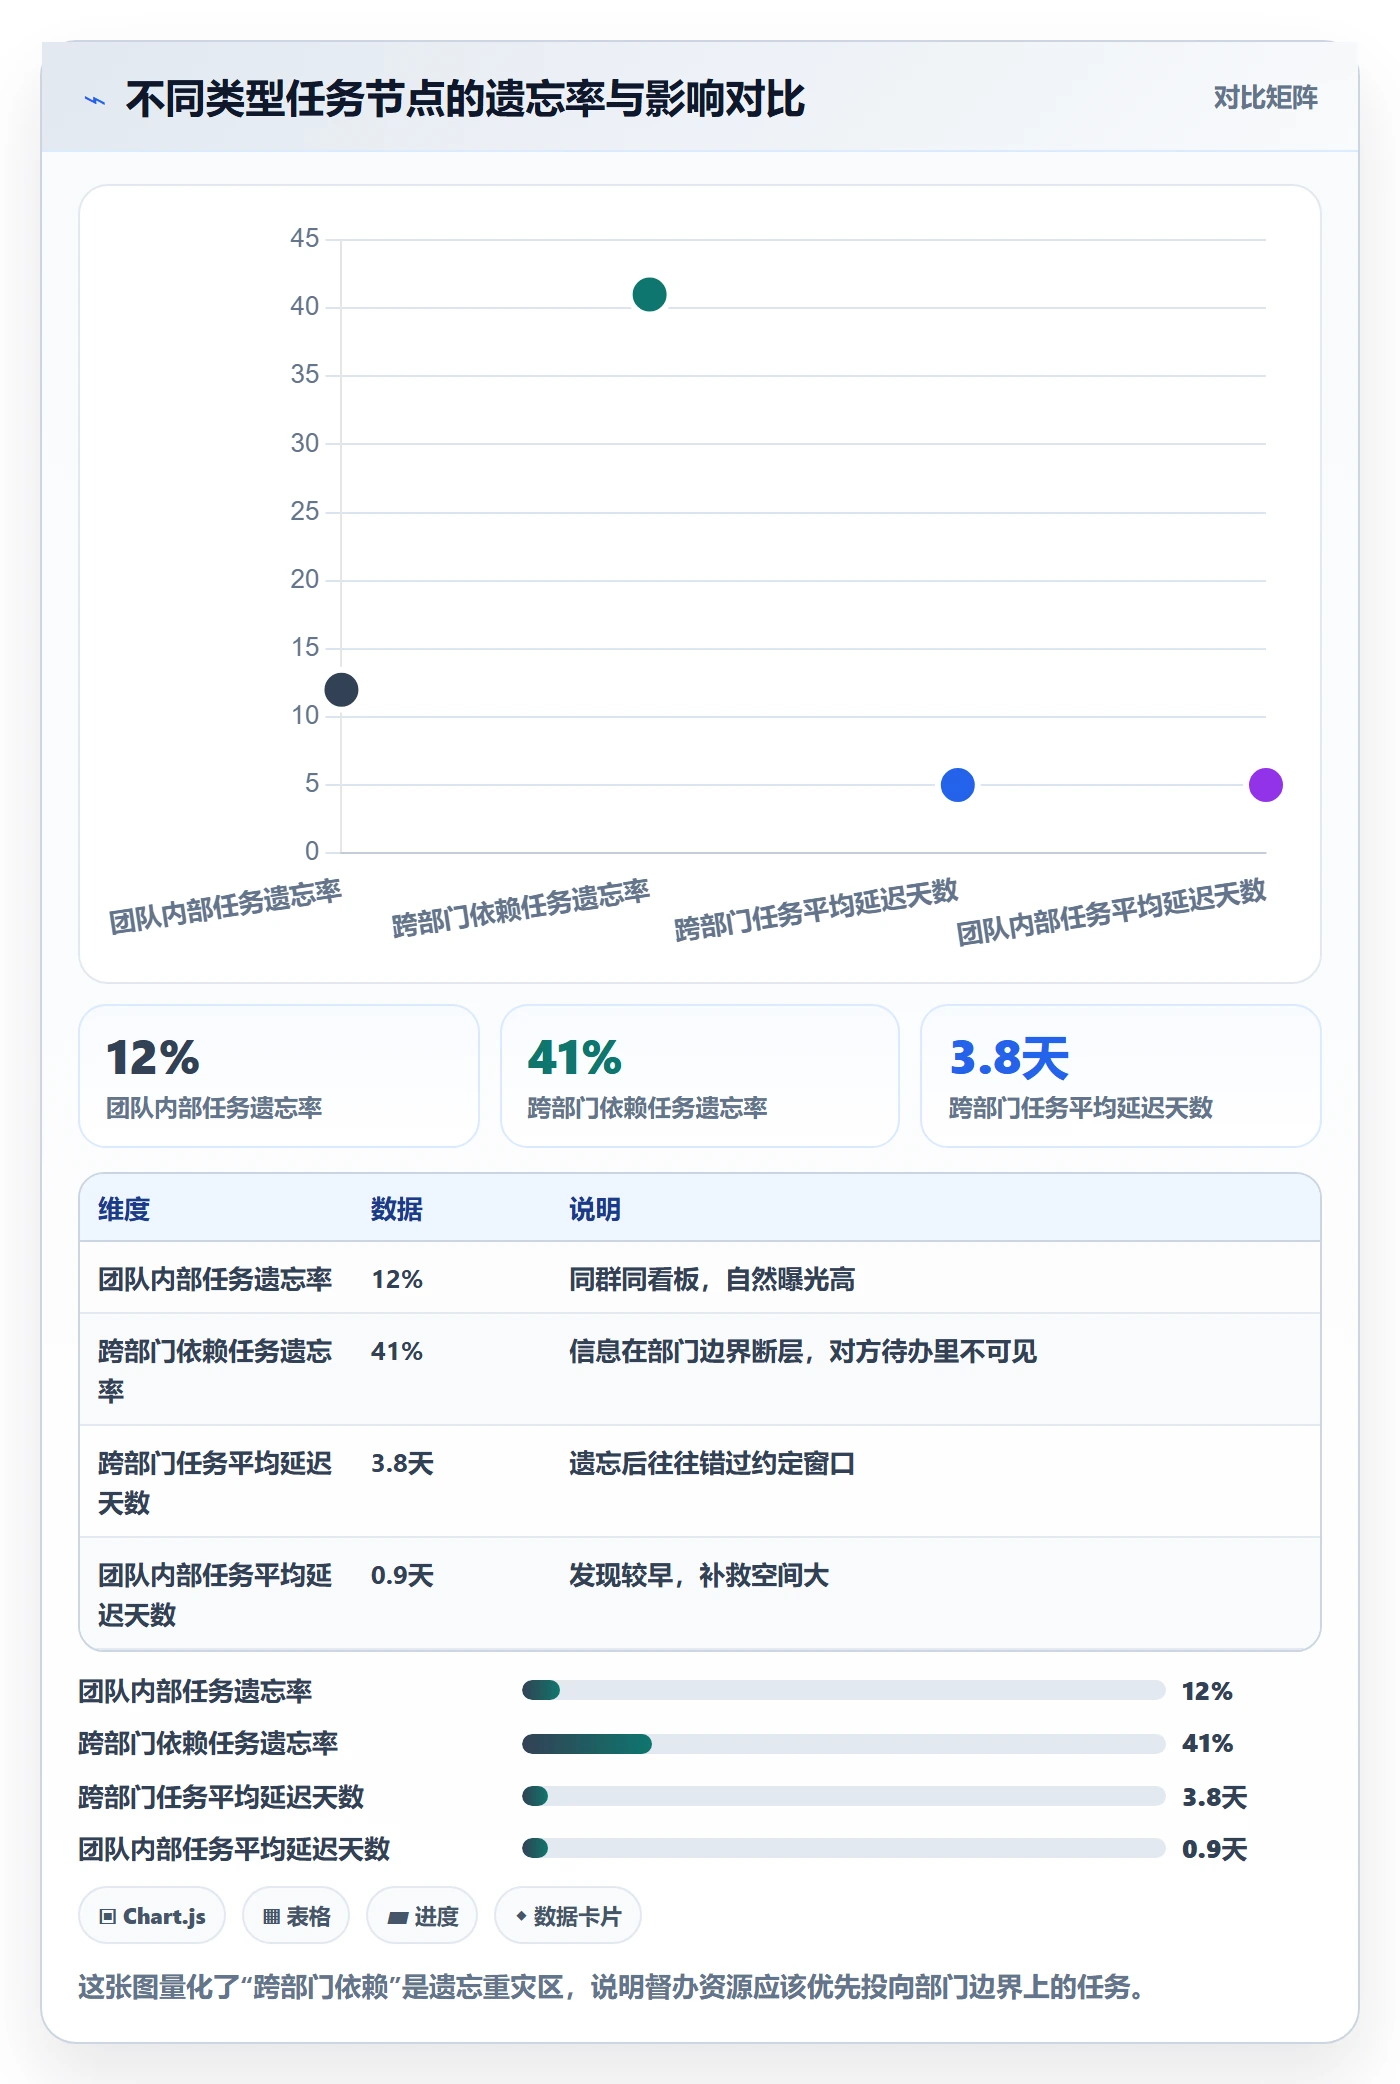Image resolution: width=1400 pixels, height=2084 pixels.
Task: Click the 团队内部任务平均延迟天数 progress bar
Action: [x=843, y=1848]
